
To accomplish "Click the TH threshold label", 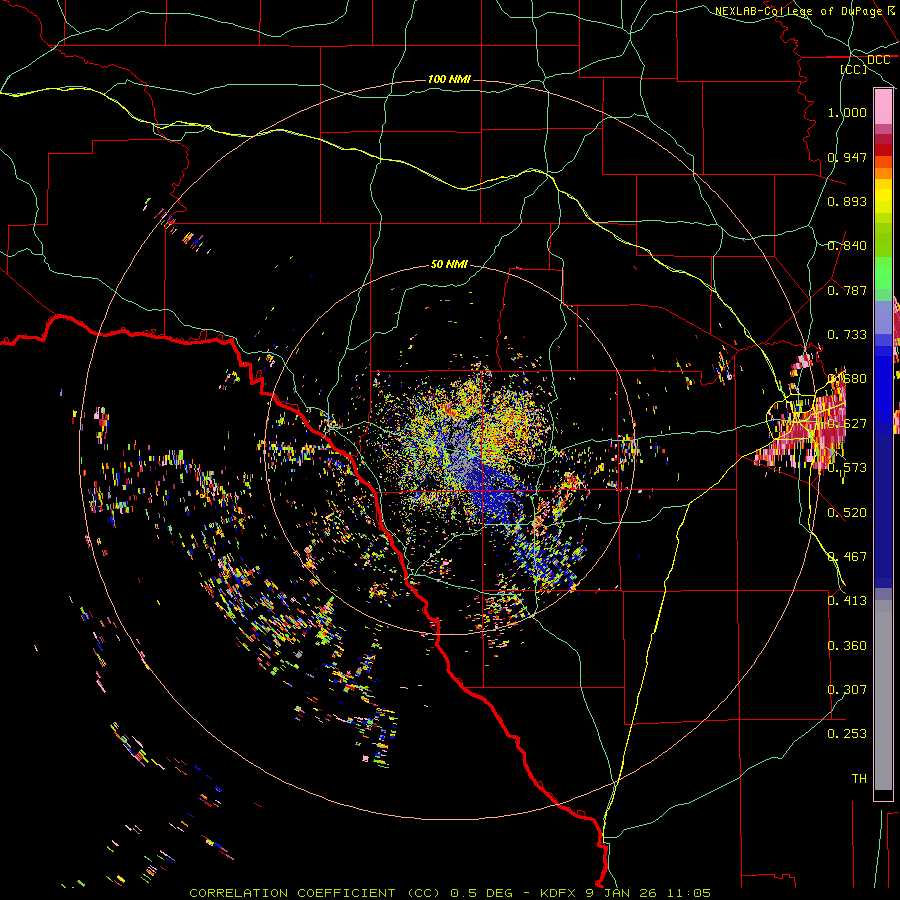I will point(859,779).
